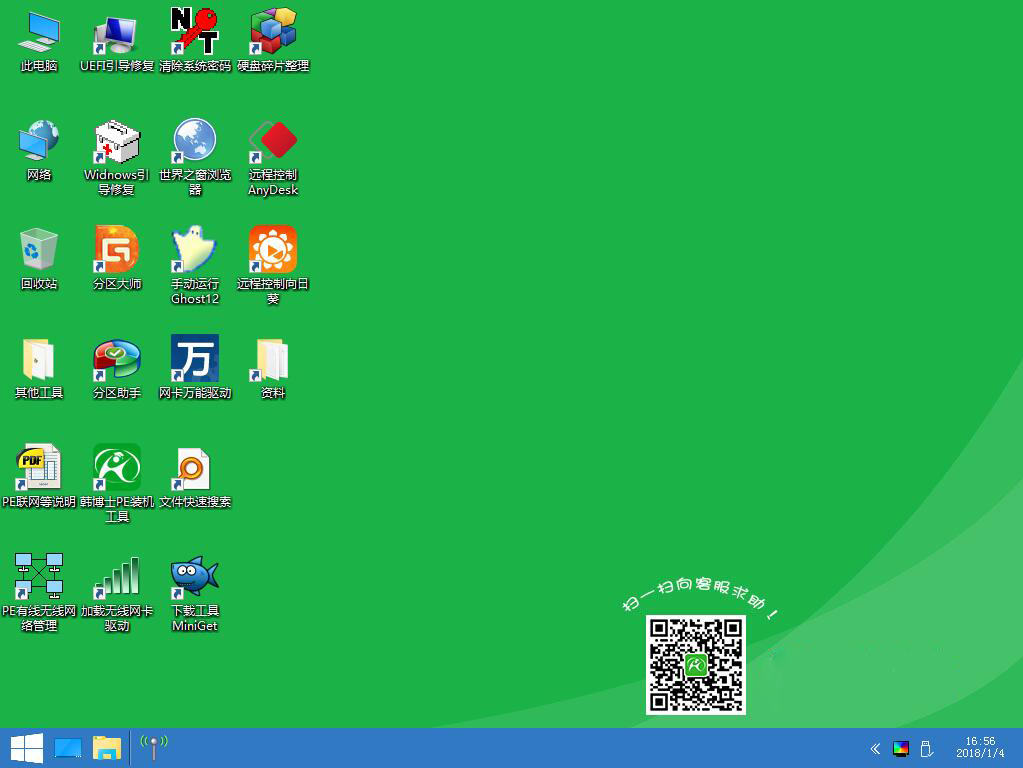Click the 世界之窗浏览器 browser icon
1023x768 pixels.
tap(195, 142)
